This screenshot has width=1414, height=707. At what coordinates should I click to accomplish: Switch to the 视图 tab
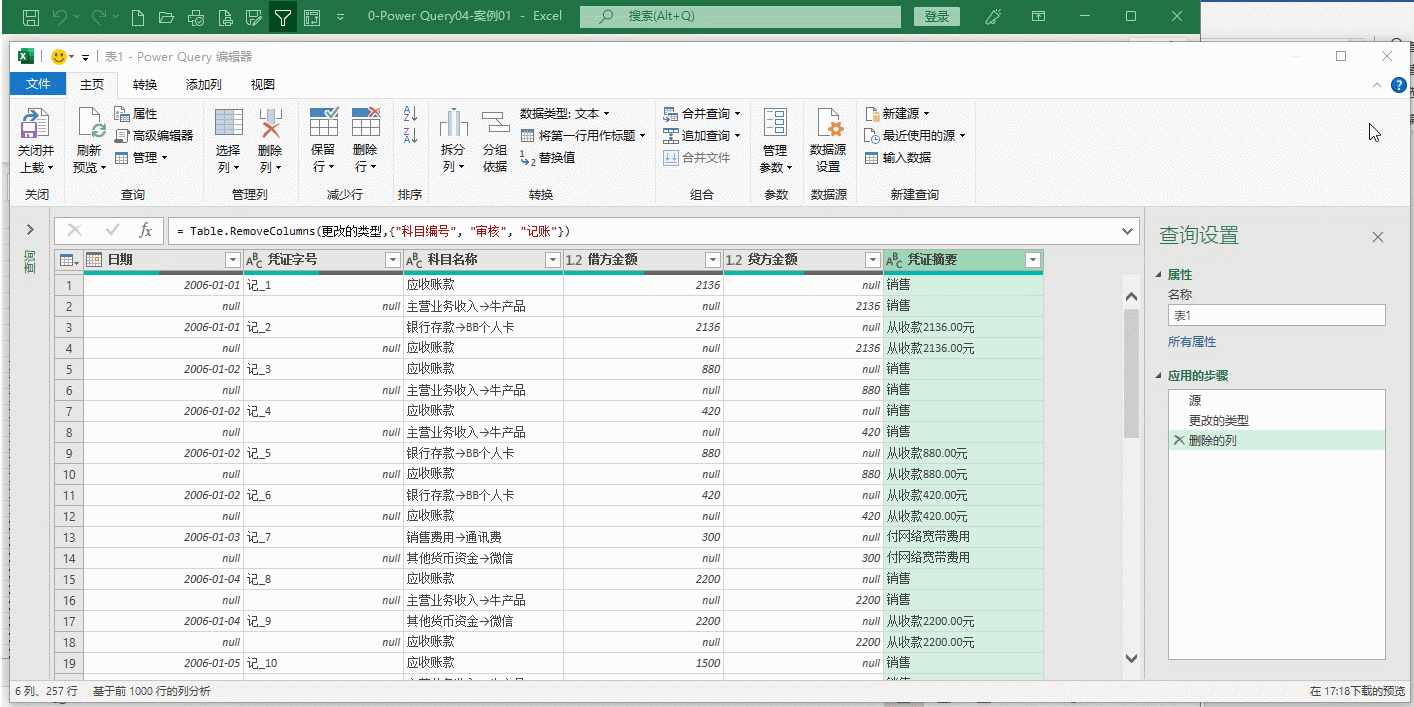[x=262, y=85]
